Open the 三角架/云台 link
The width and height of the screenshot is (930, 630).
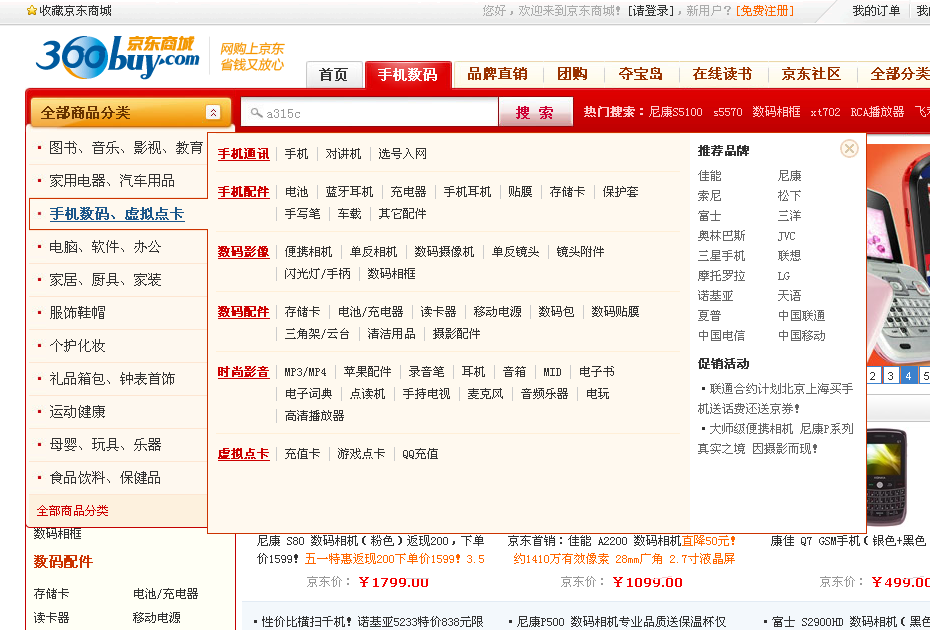pos(317,334)
